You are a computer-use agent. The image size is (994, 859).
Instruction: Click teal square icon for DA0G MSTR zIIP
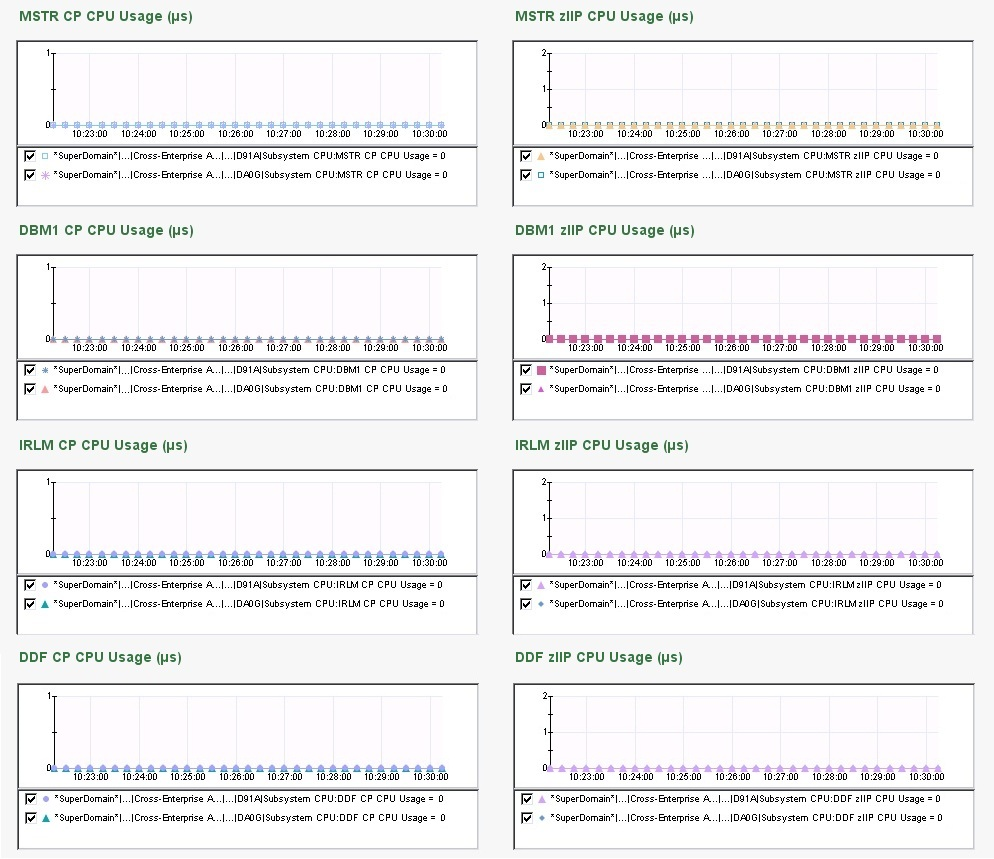pos(541,175)
